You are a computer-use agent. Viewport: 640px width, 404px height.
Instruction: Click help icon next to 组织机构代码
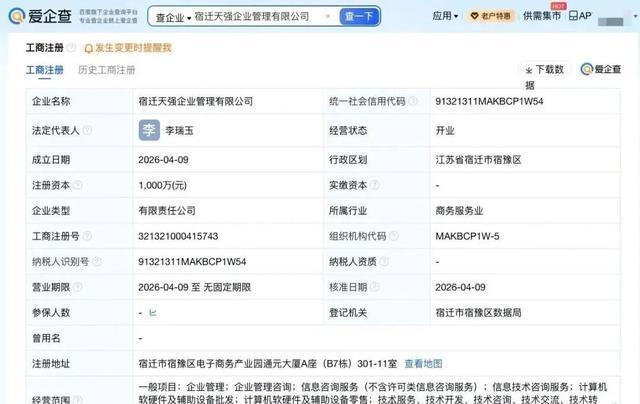click(x=393, y=236)
